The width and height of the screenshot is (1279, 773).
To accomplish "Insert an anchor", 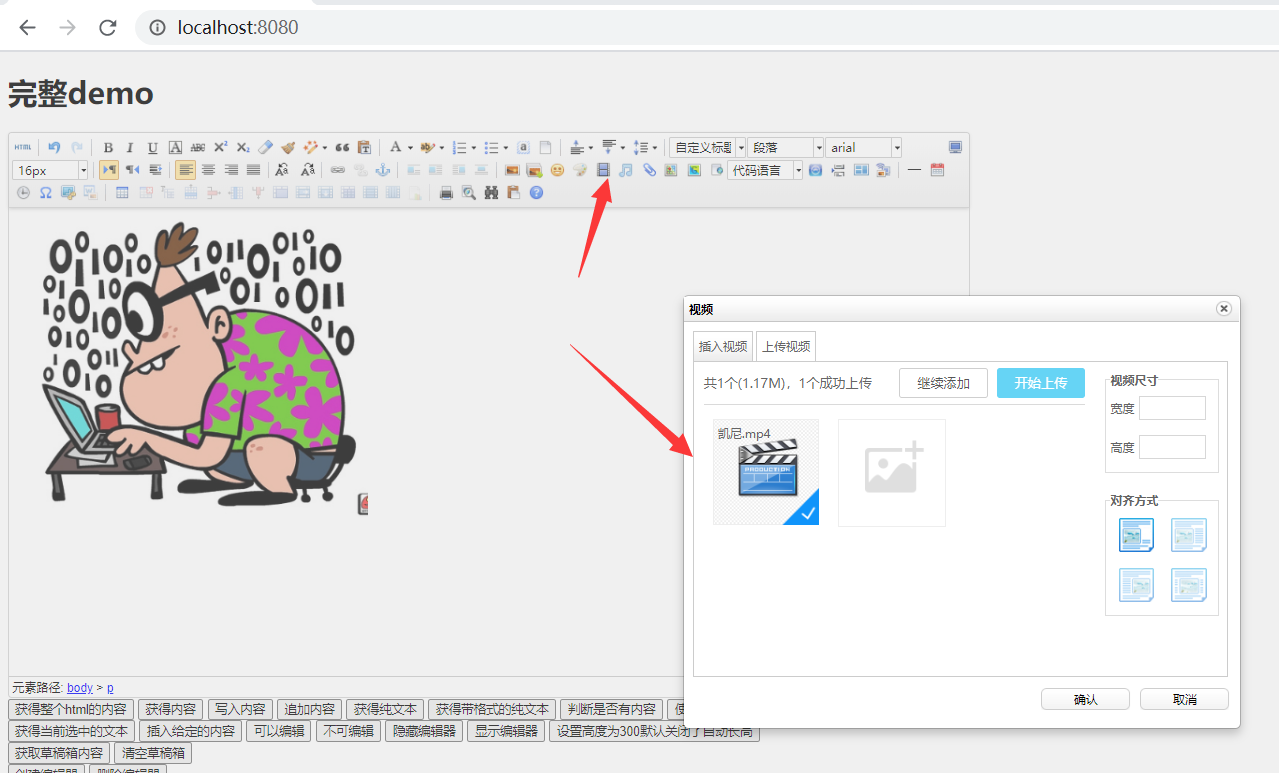I will (x=382, y=170).
